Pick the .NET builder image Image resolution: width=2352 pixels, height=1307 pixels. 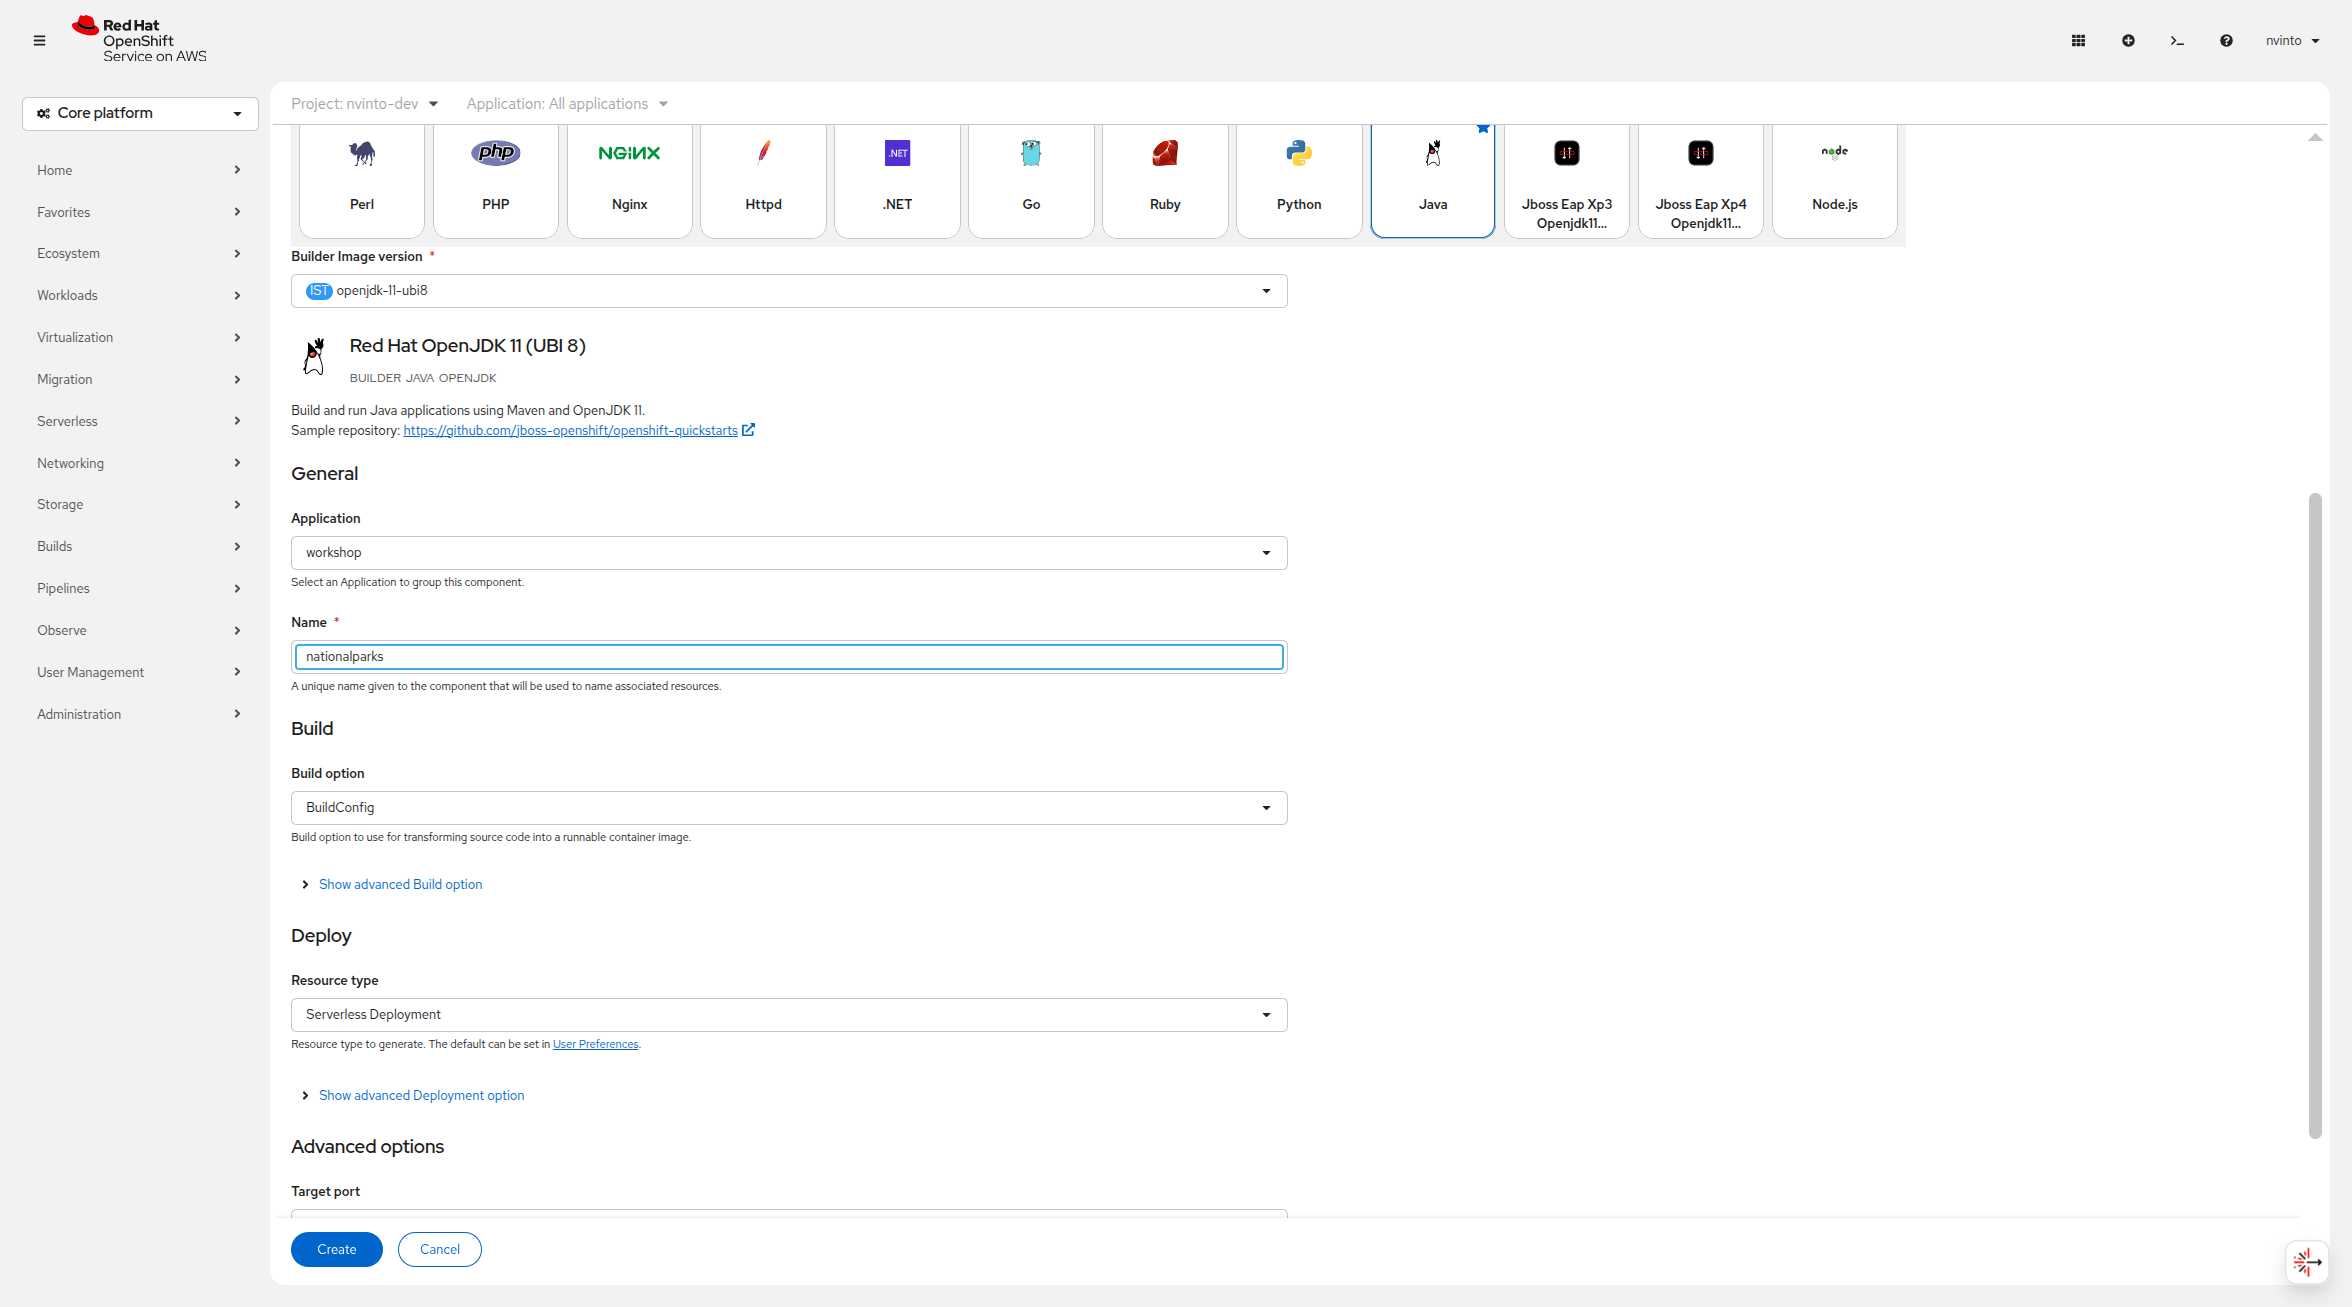pos(898,181)
